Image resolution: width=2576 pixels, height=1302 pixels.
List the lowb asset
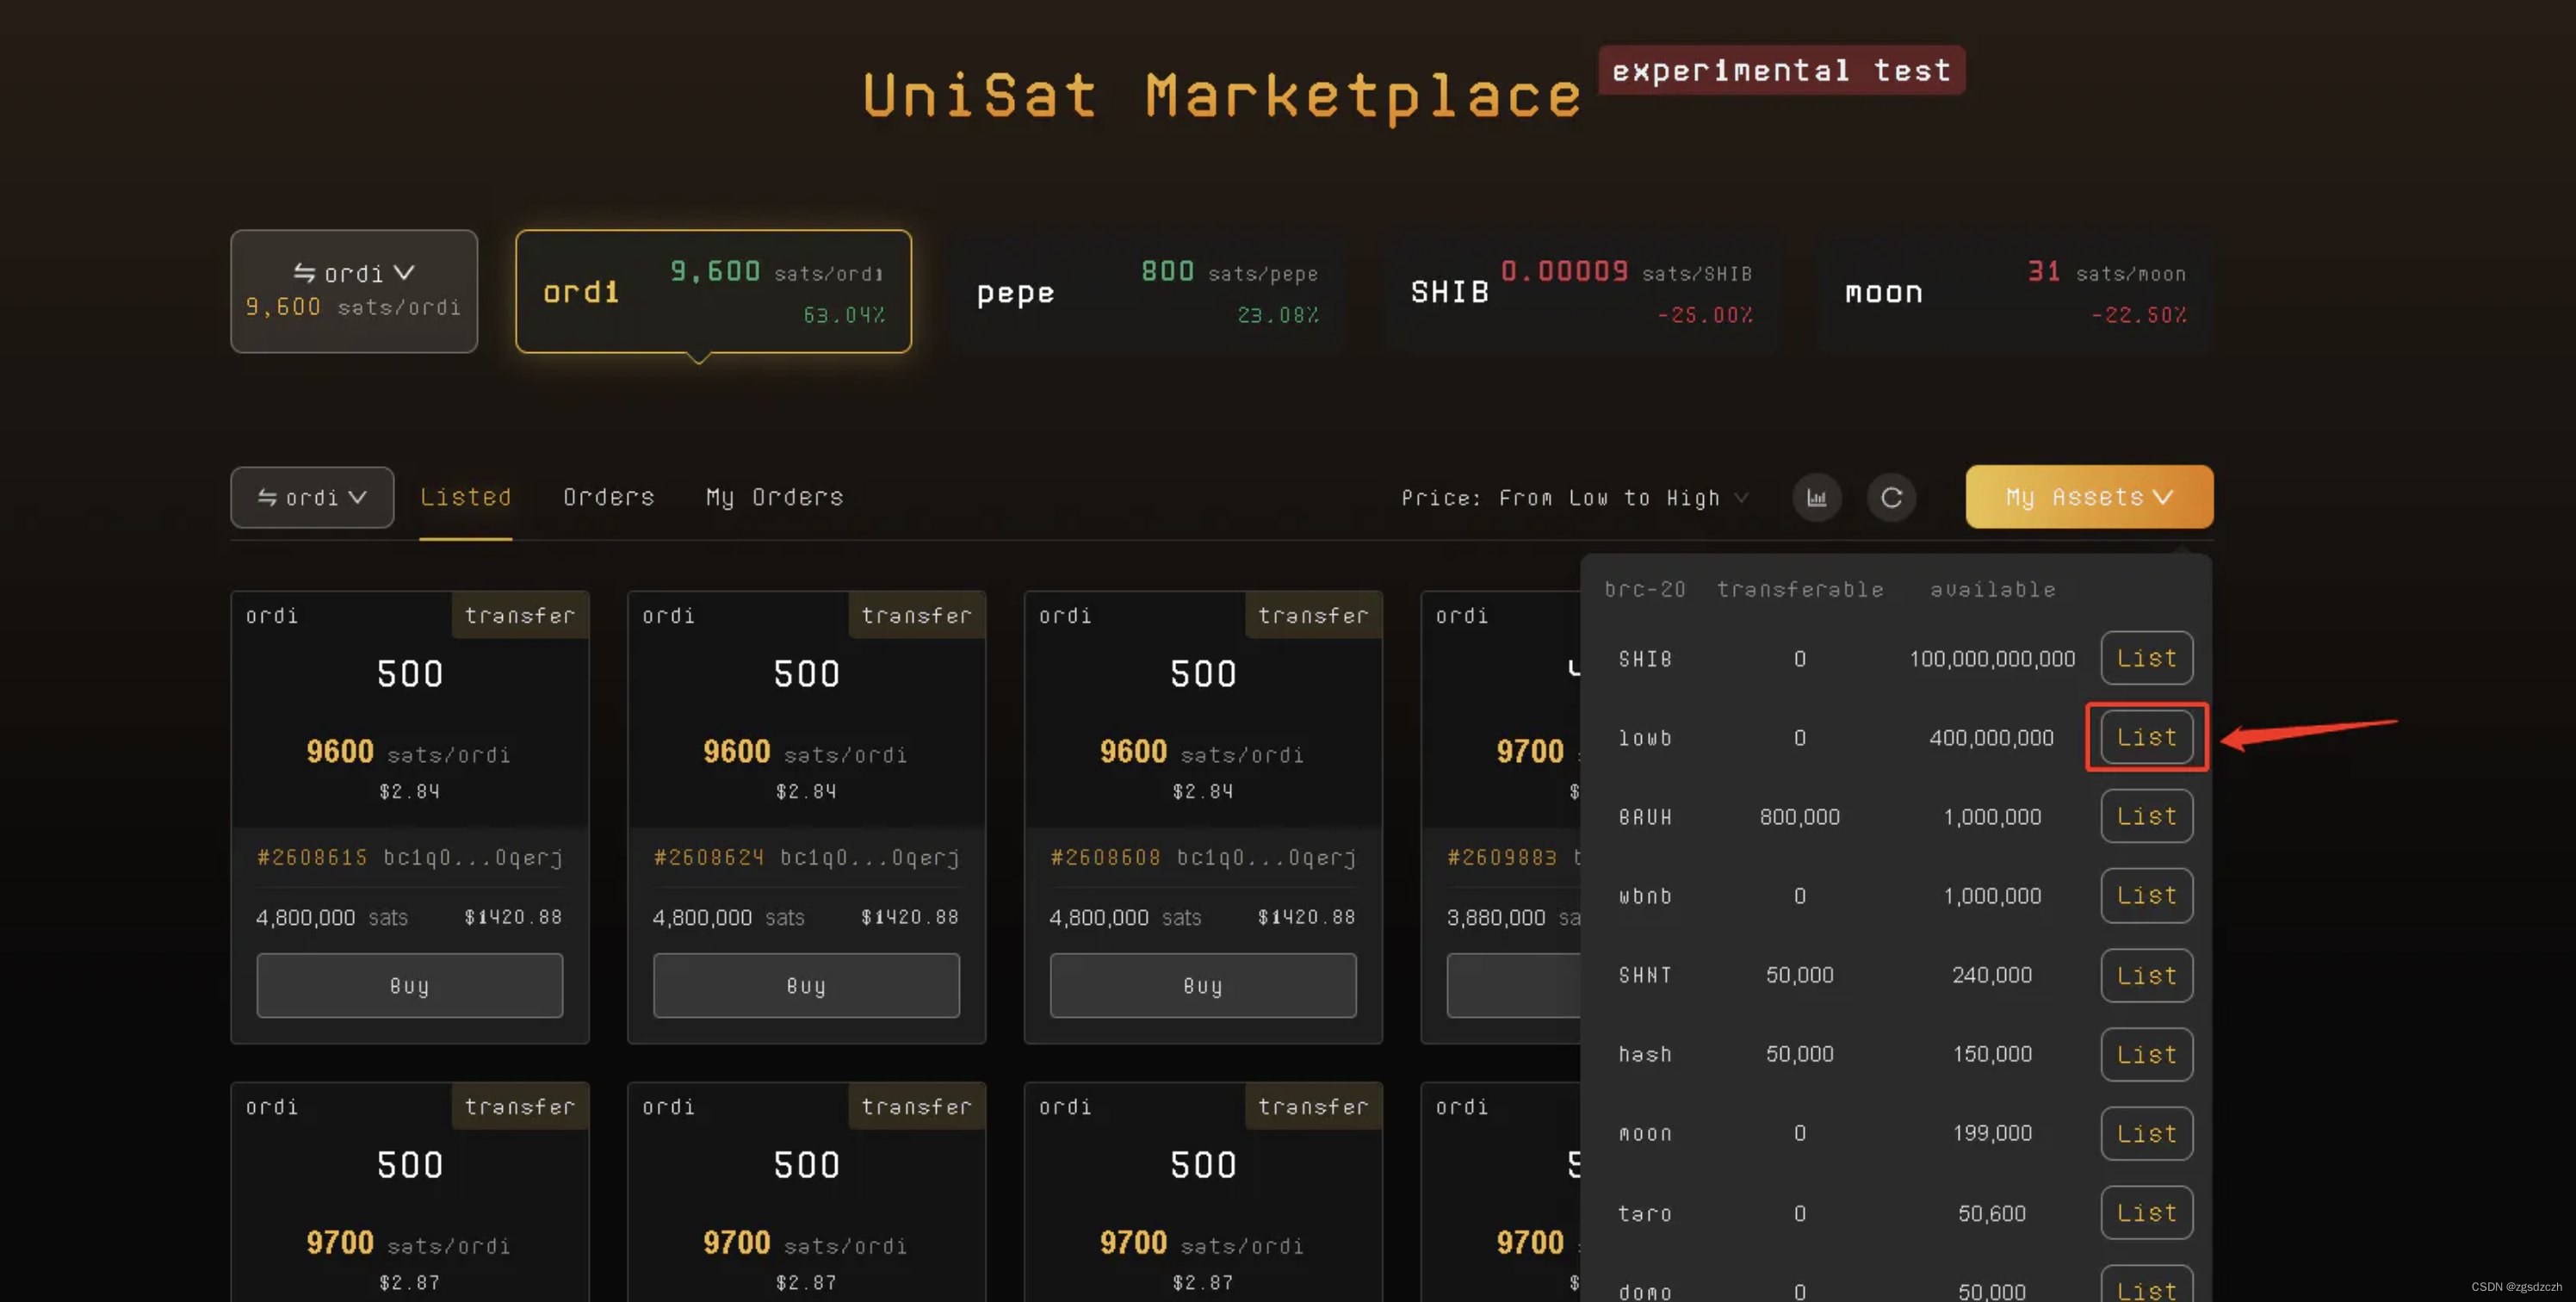[x=2146, y=737]
